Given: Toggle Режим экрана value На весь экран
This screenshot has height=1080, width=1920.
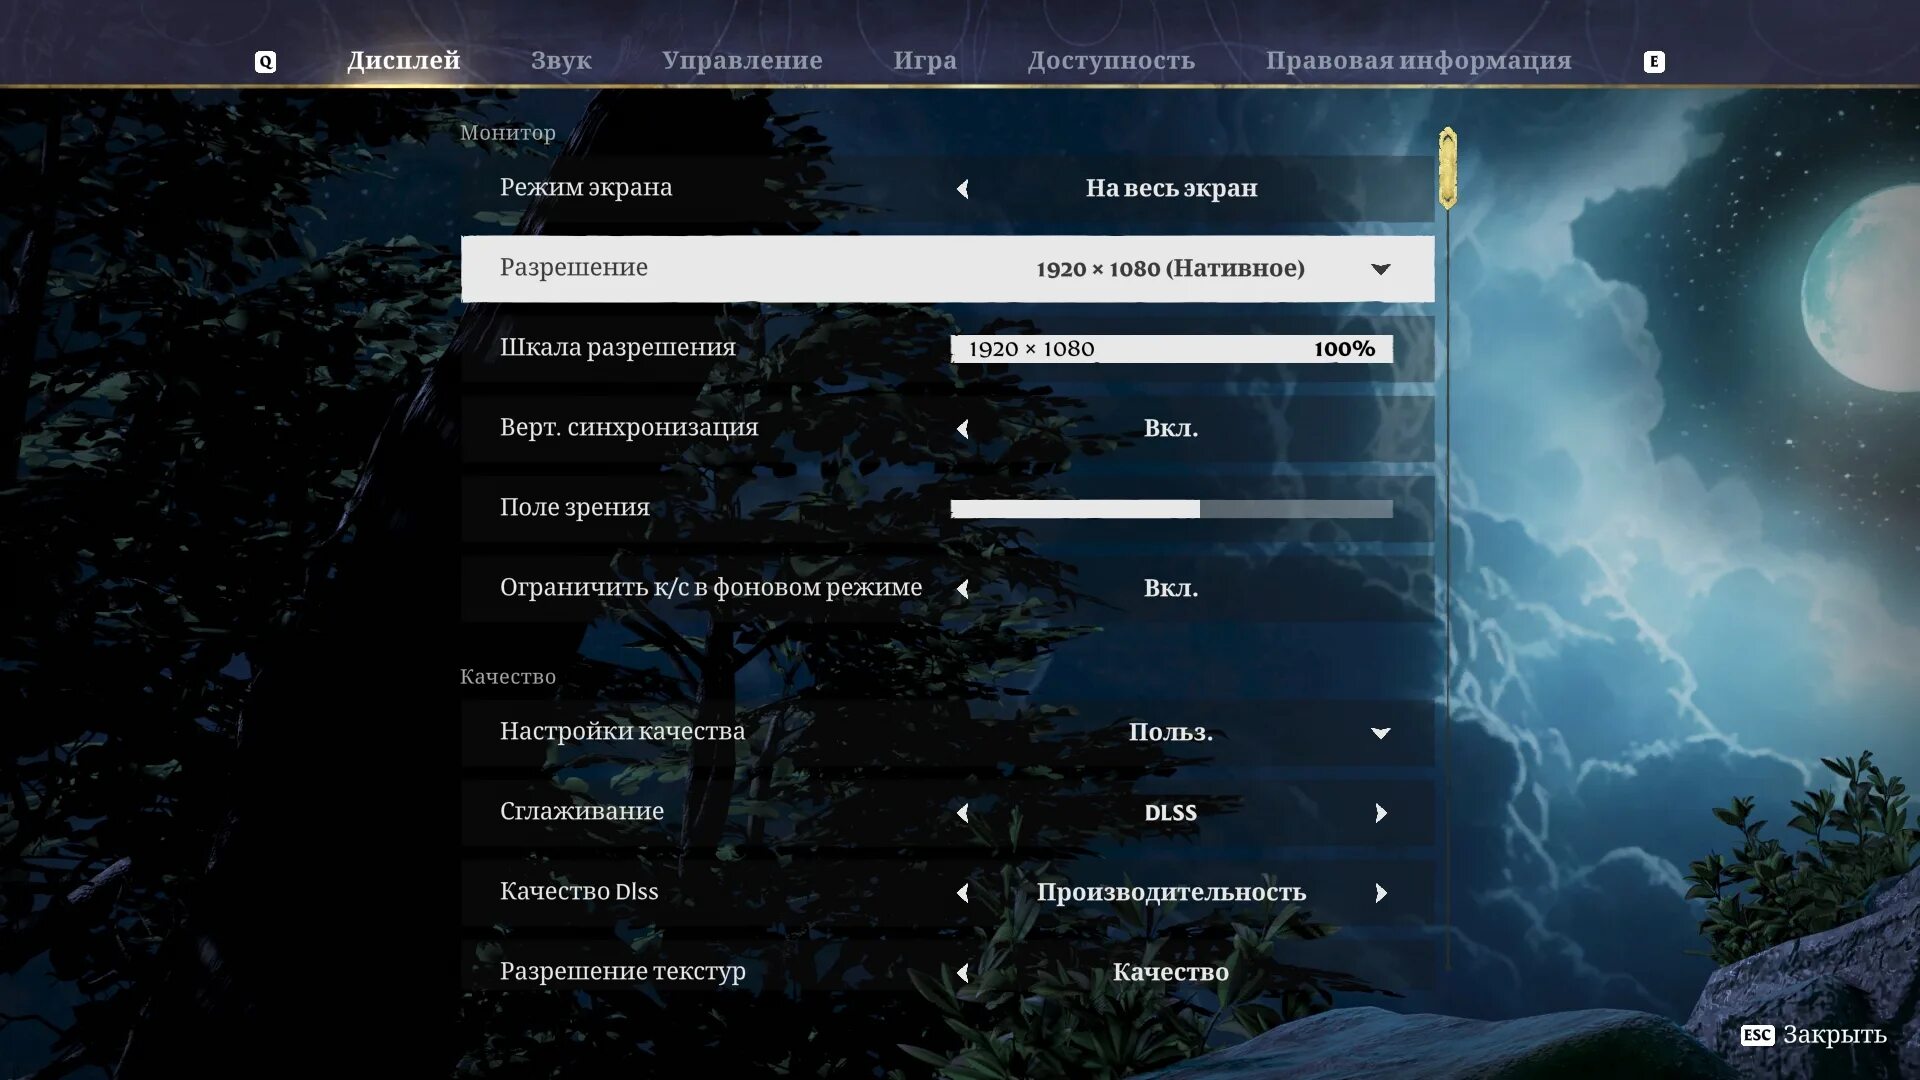Looking at the screenshot, I should 1170,189.
